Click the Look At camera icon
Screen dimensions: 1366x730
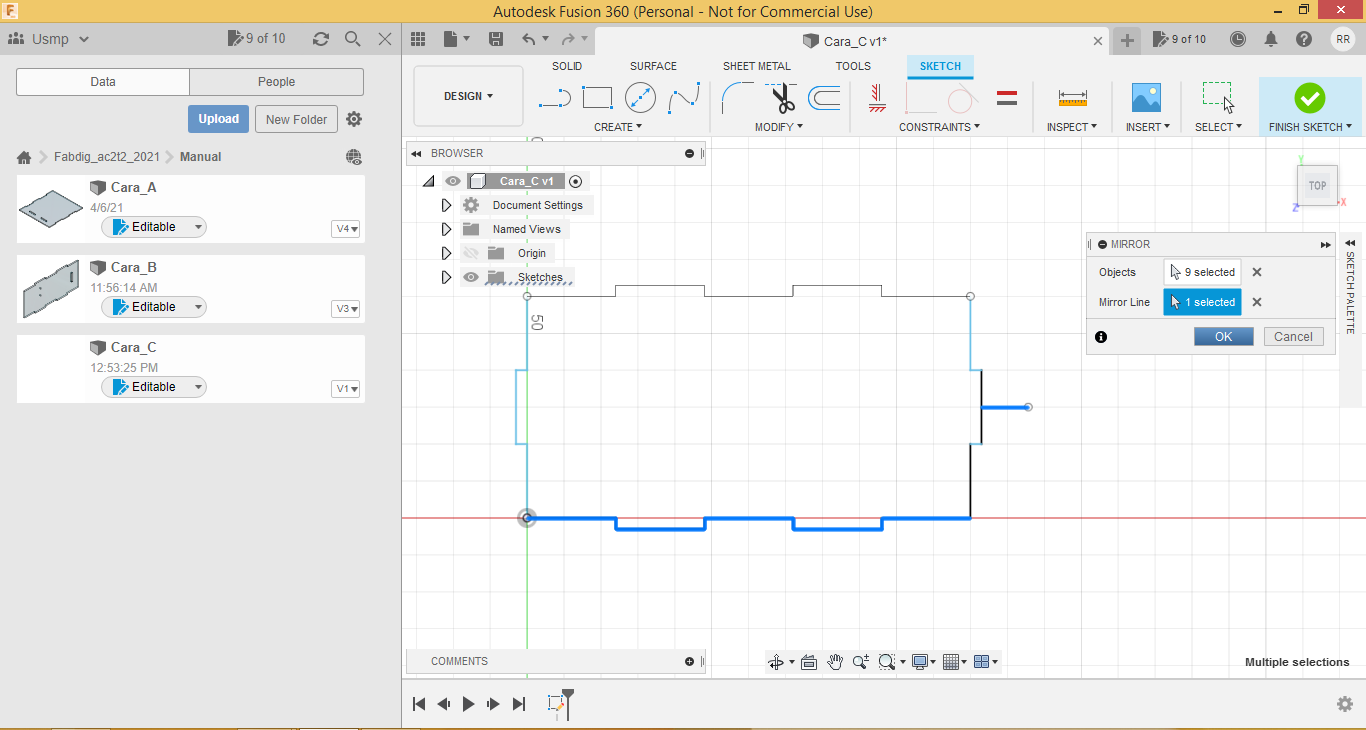click(809, 662)
